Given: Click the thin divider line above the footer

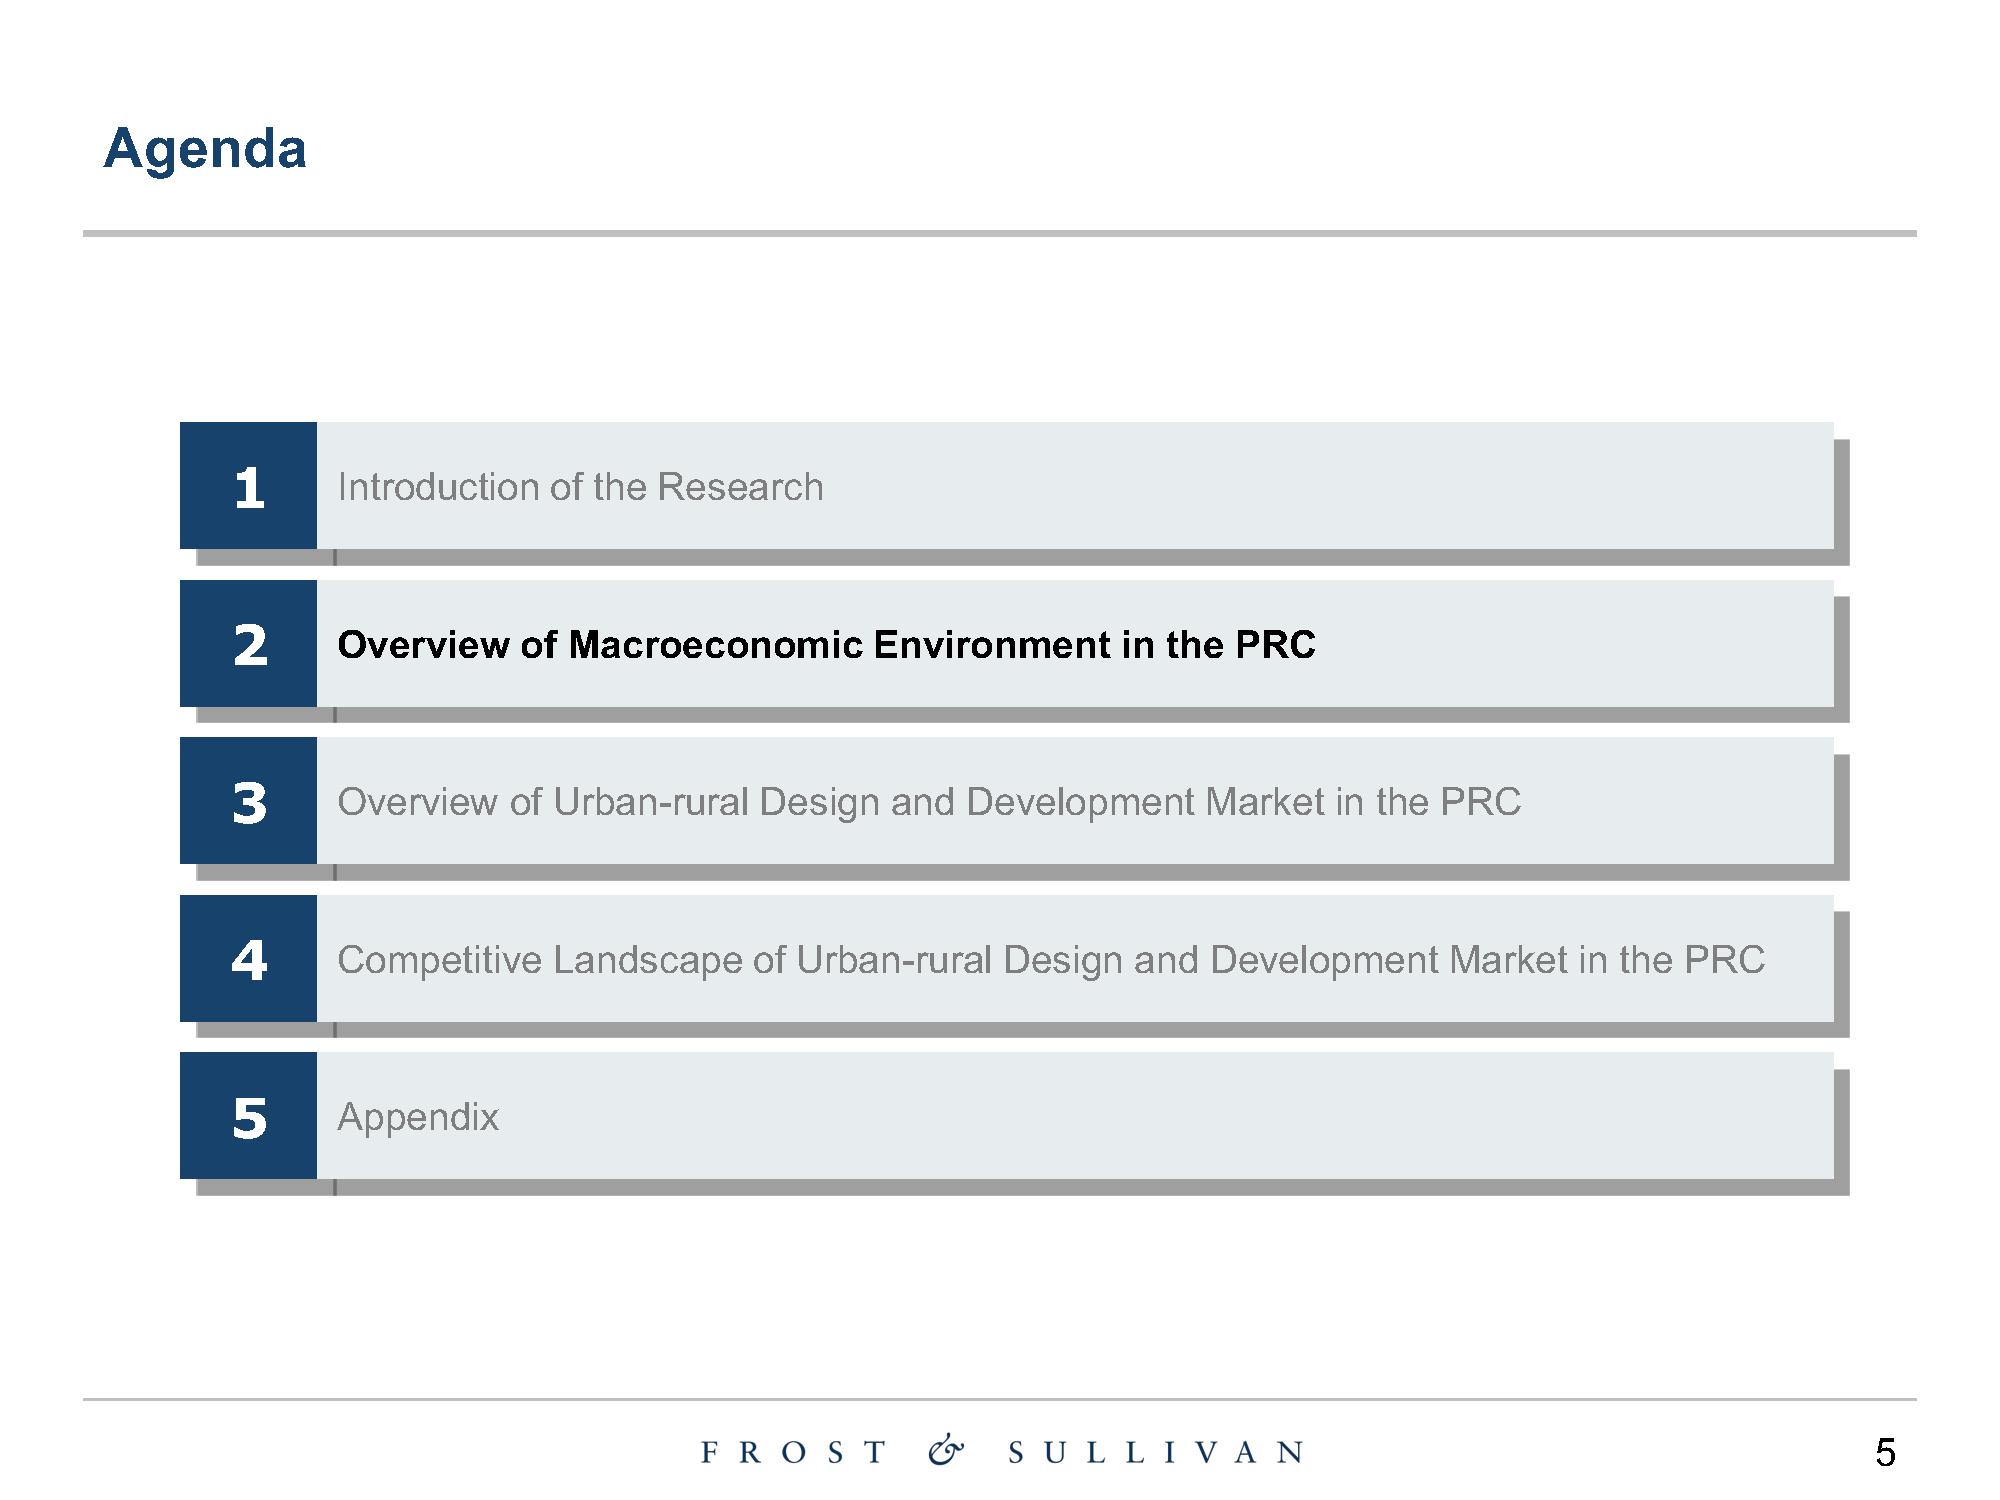Looking at the screenshot, I should pos(1000,1399).
